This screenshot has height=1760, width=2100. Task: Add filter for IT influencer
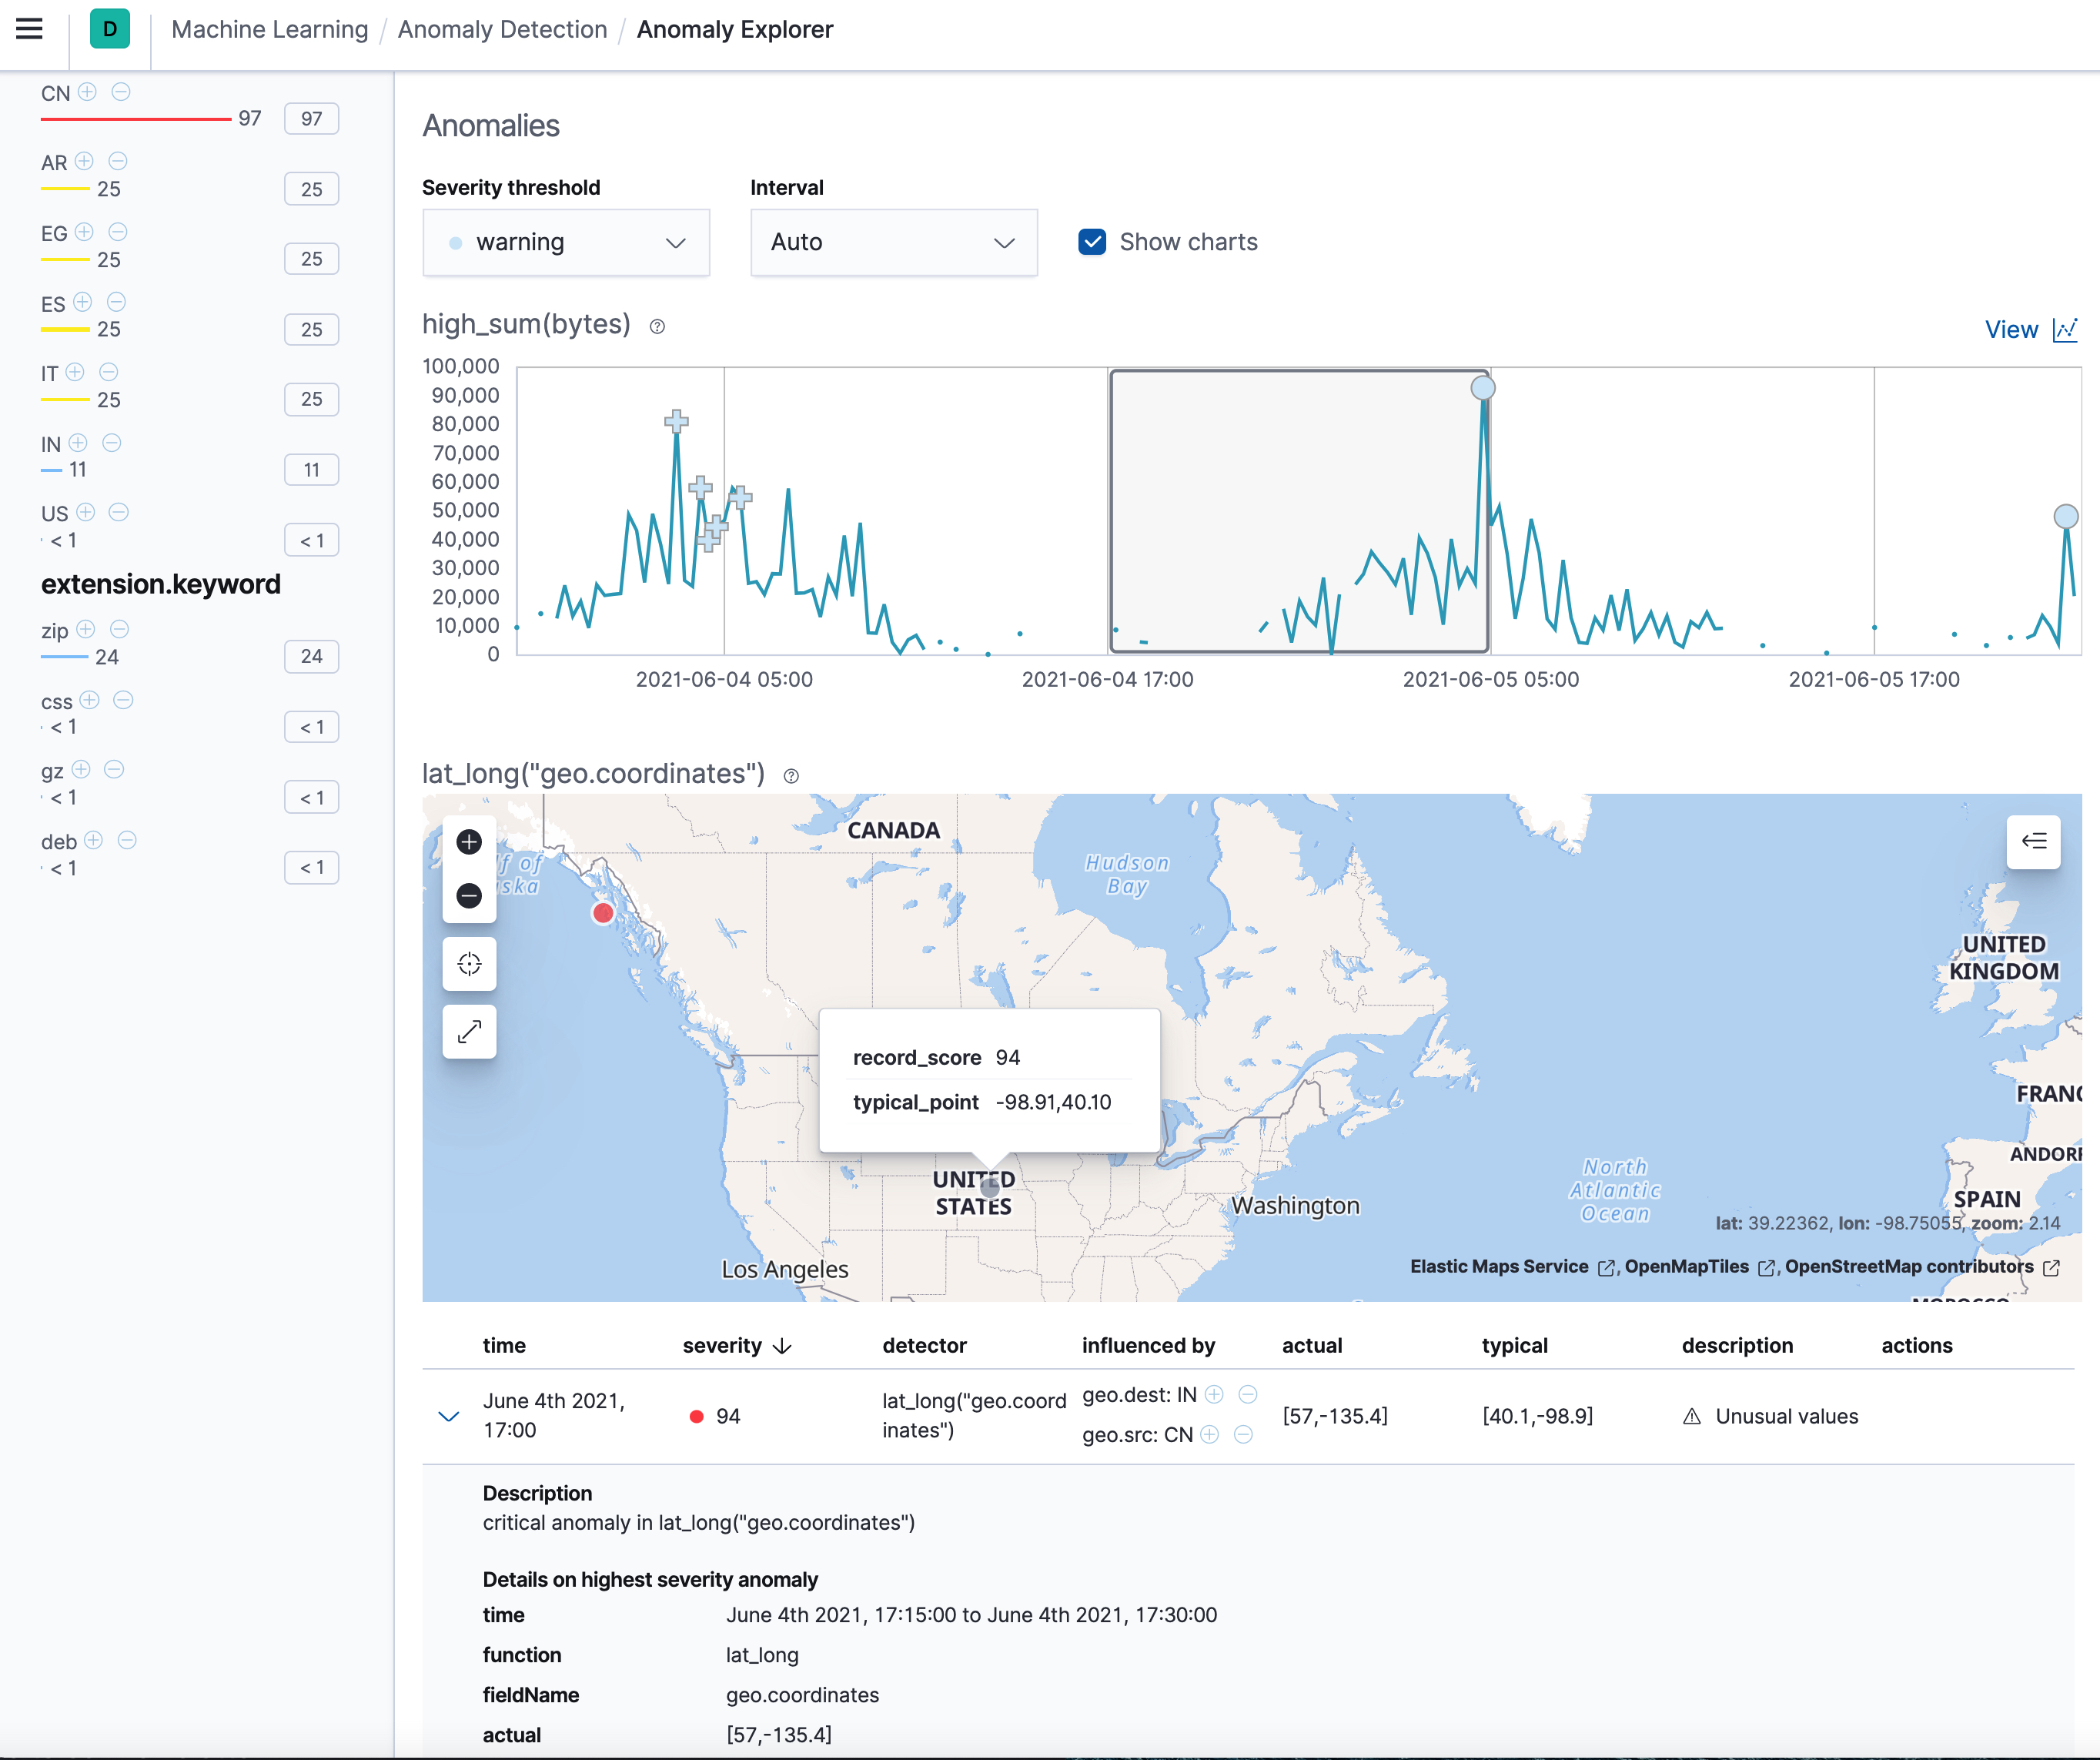(76, 372)
